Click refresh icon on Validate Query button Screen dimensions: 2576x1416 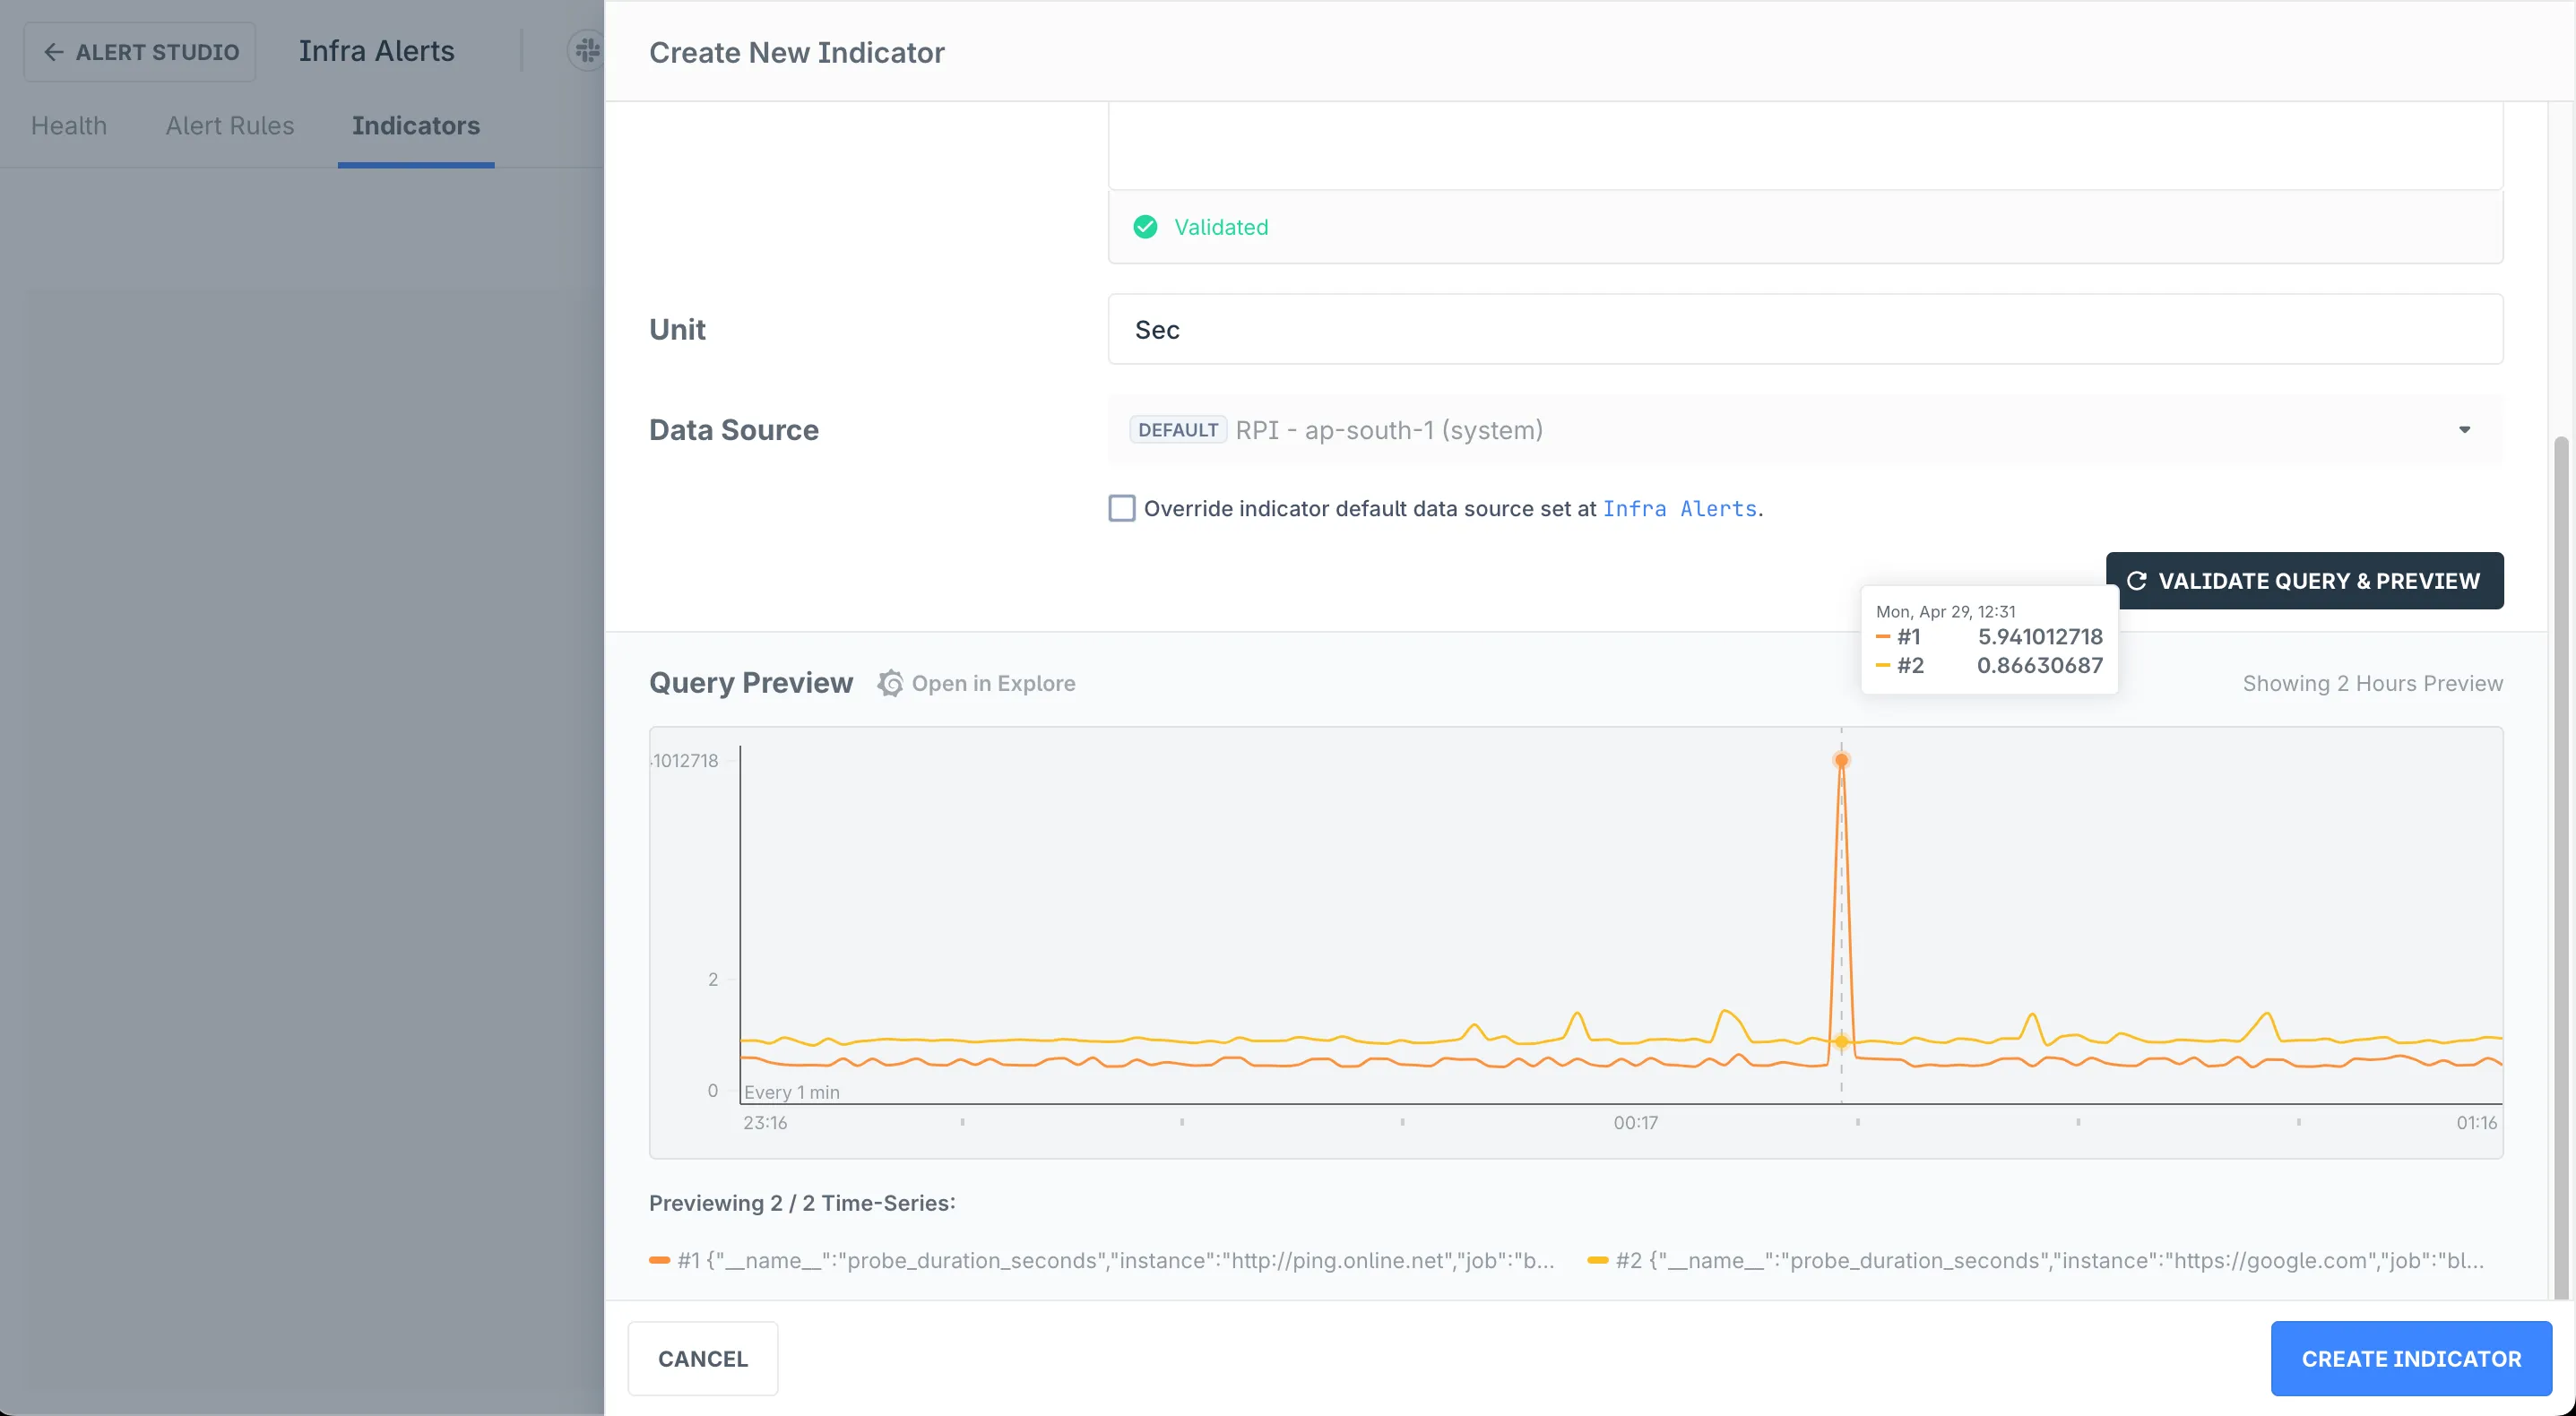2136,581
